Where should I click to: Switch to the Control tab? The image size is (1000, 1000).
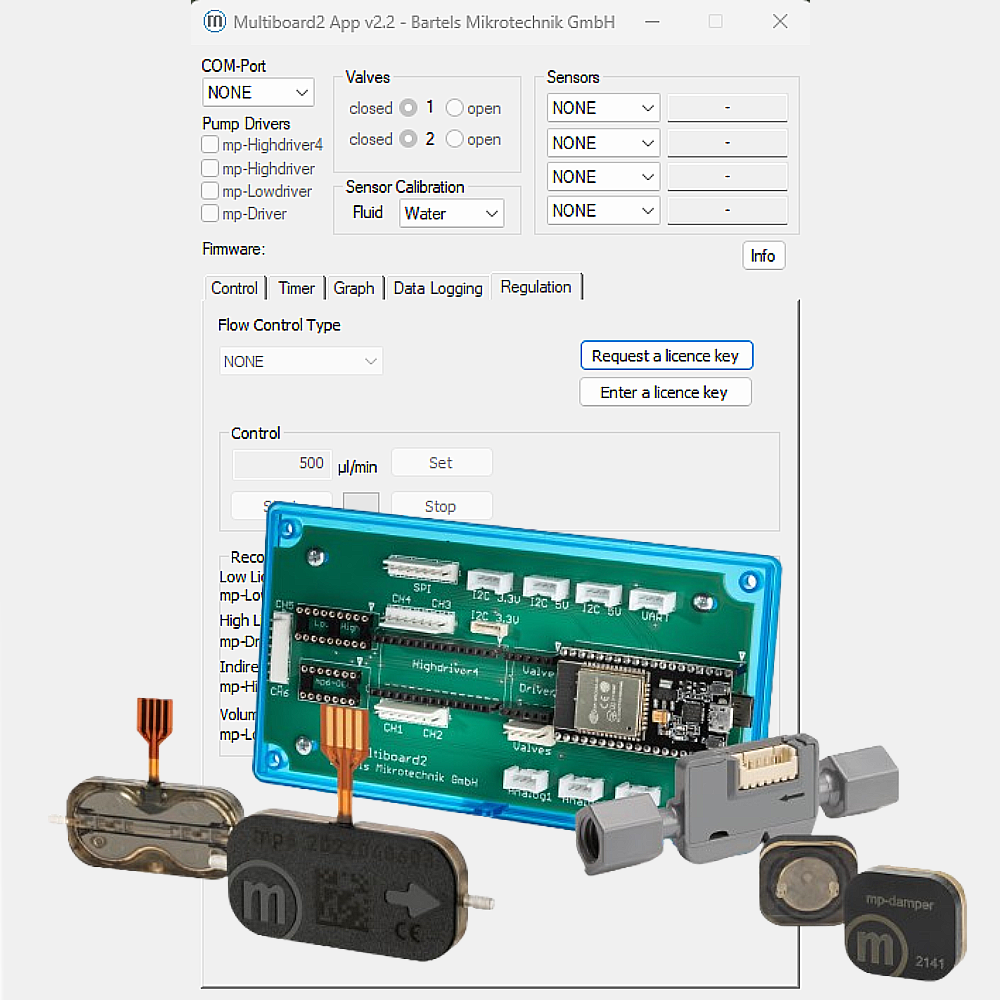[x=234, y=288]
